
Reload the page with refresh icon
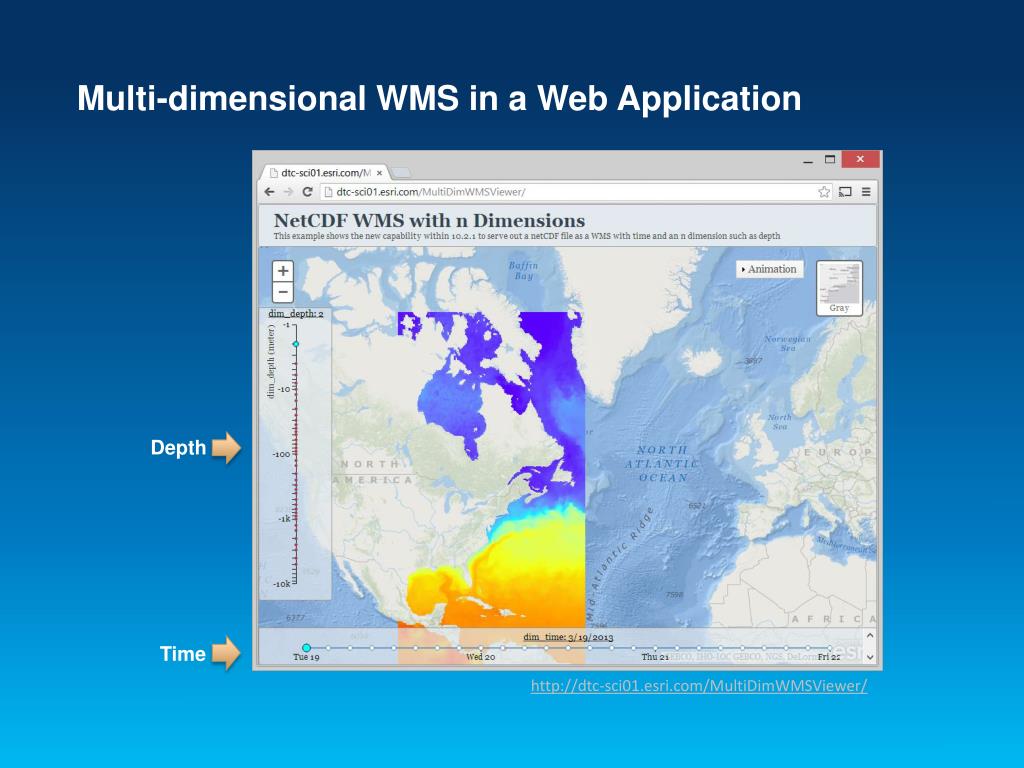[307, 192]
